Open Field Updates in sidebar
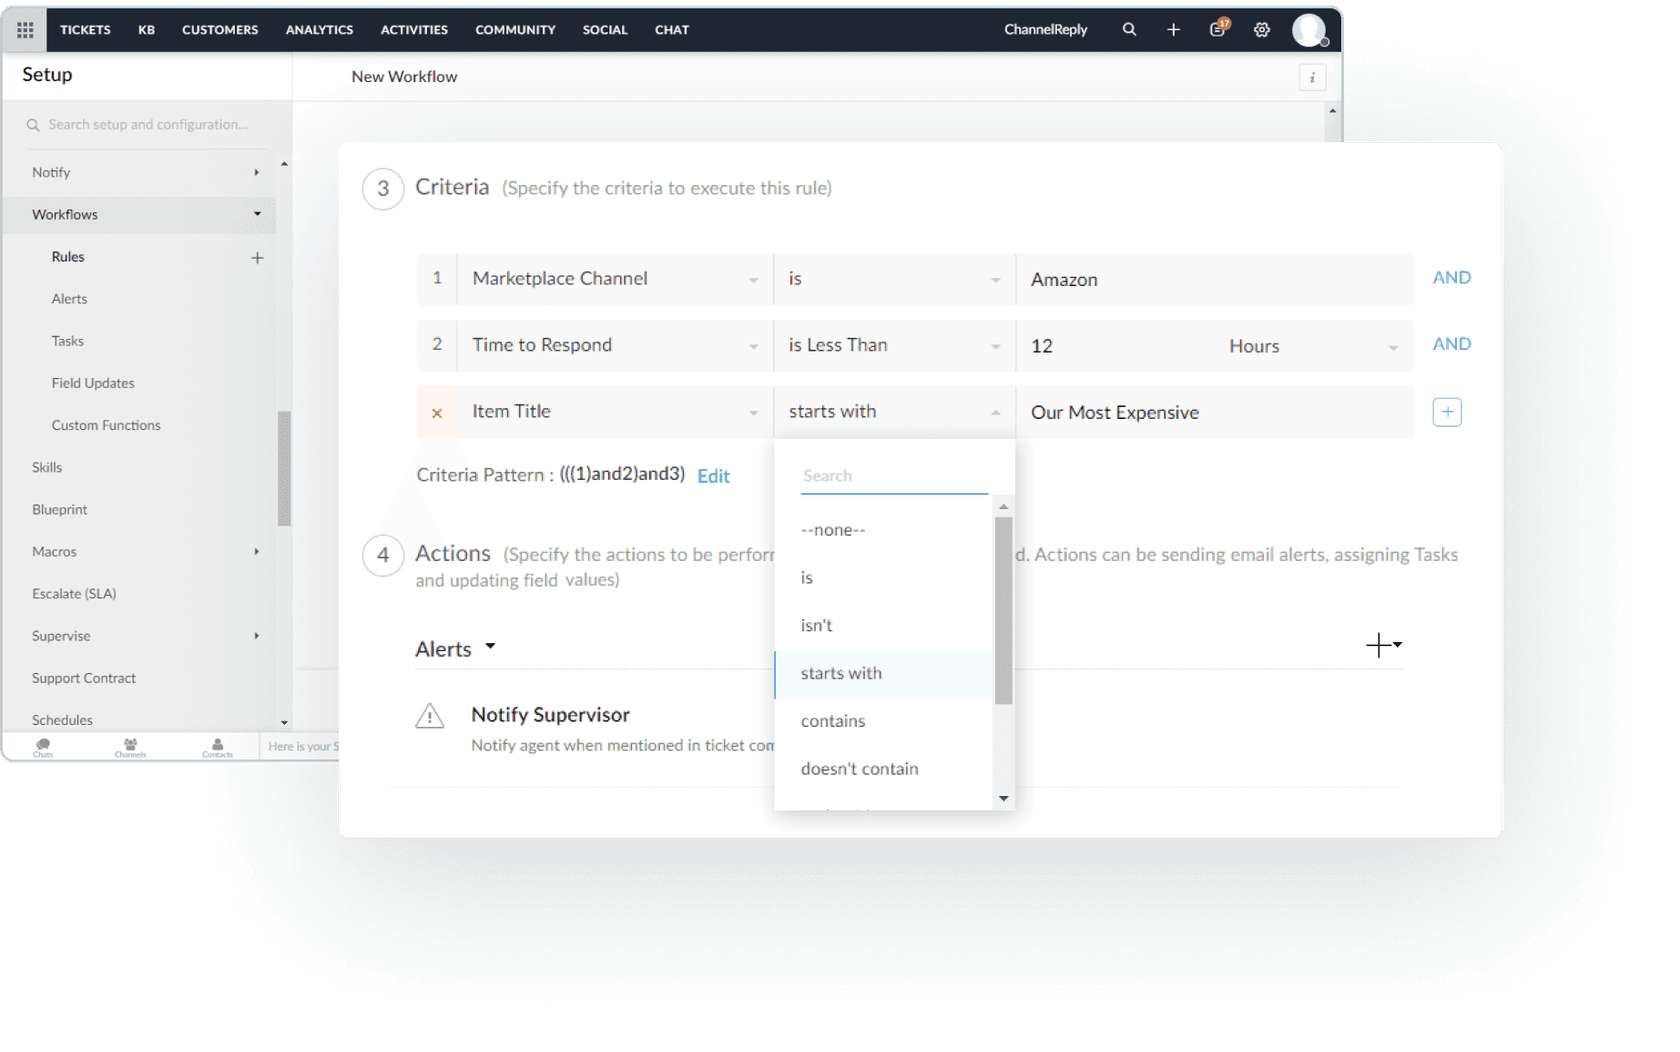The image size is (1680, 1052). pos(93,383)
